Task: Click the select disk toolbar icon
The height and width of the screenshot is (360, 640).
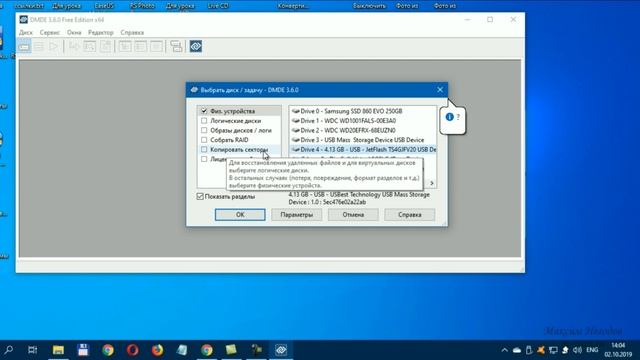Action: (24, 47)
